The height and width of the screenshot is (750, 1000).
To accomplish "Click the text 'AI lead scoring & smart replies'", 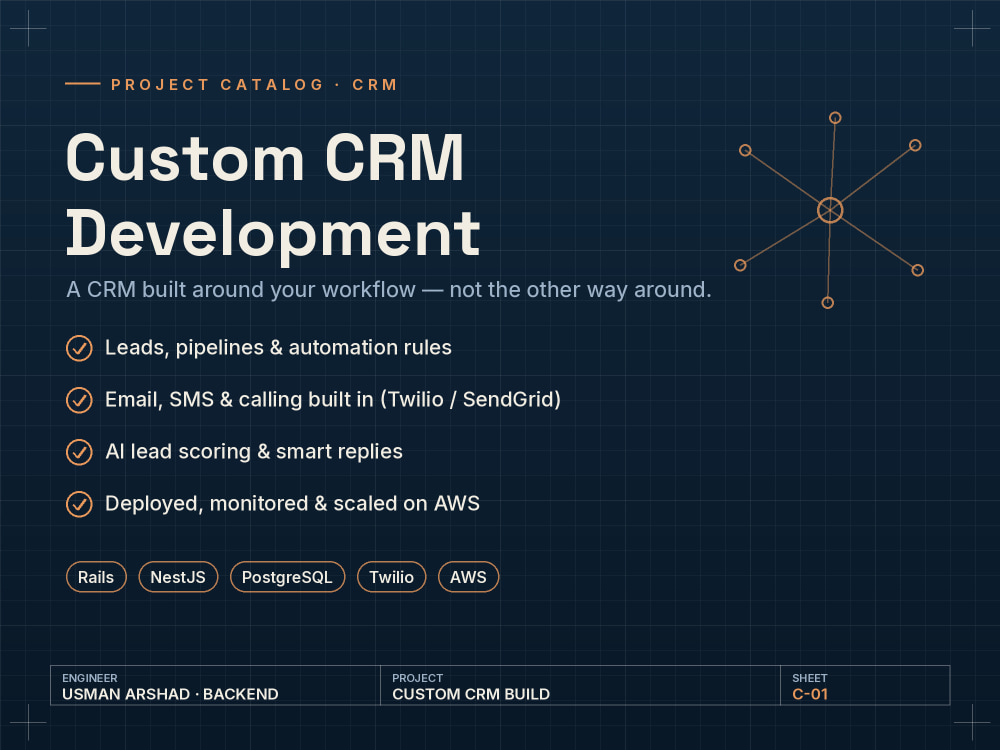I will (x=254, y=452).
